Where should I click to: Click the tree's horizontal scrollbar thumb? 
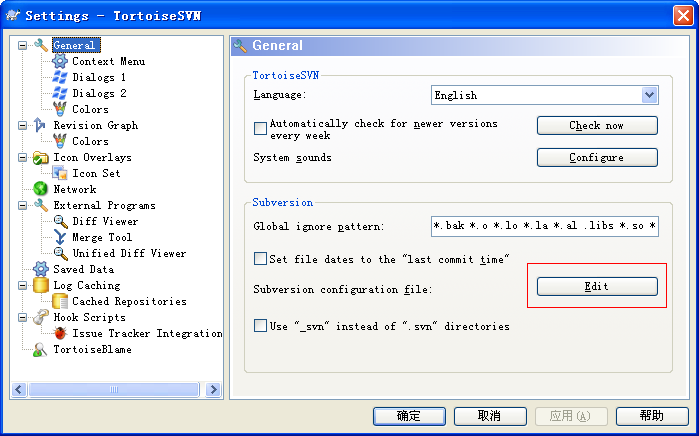(114, 389)
